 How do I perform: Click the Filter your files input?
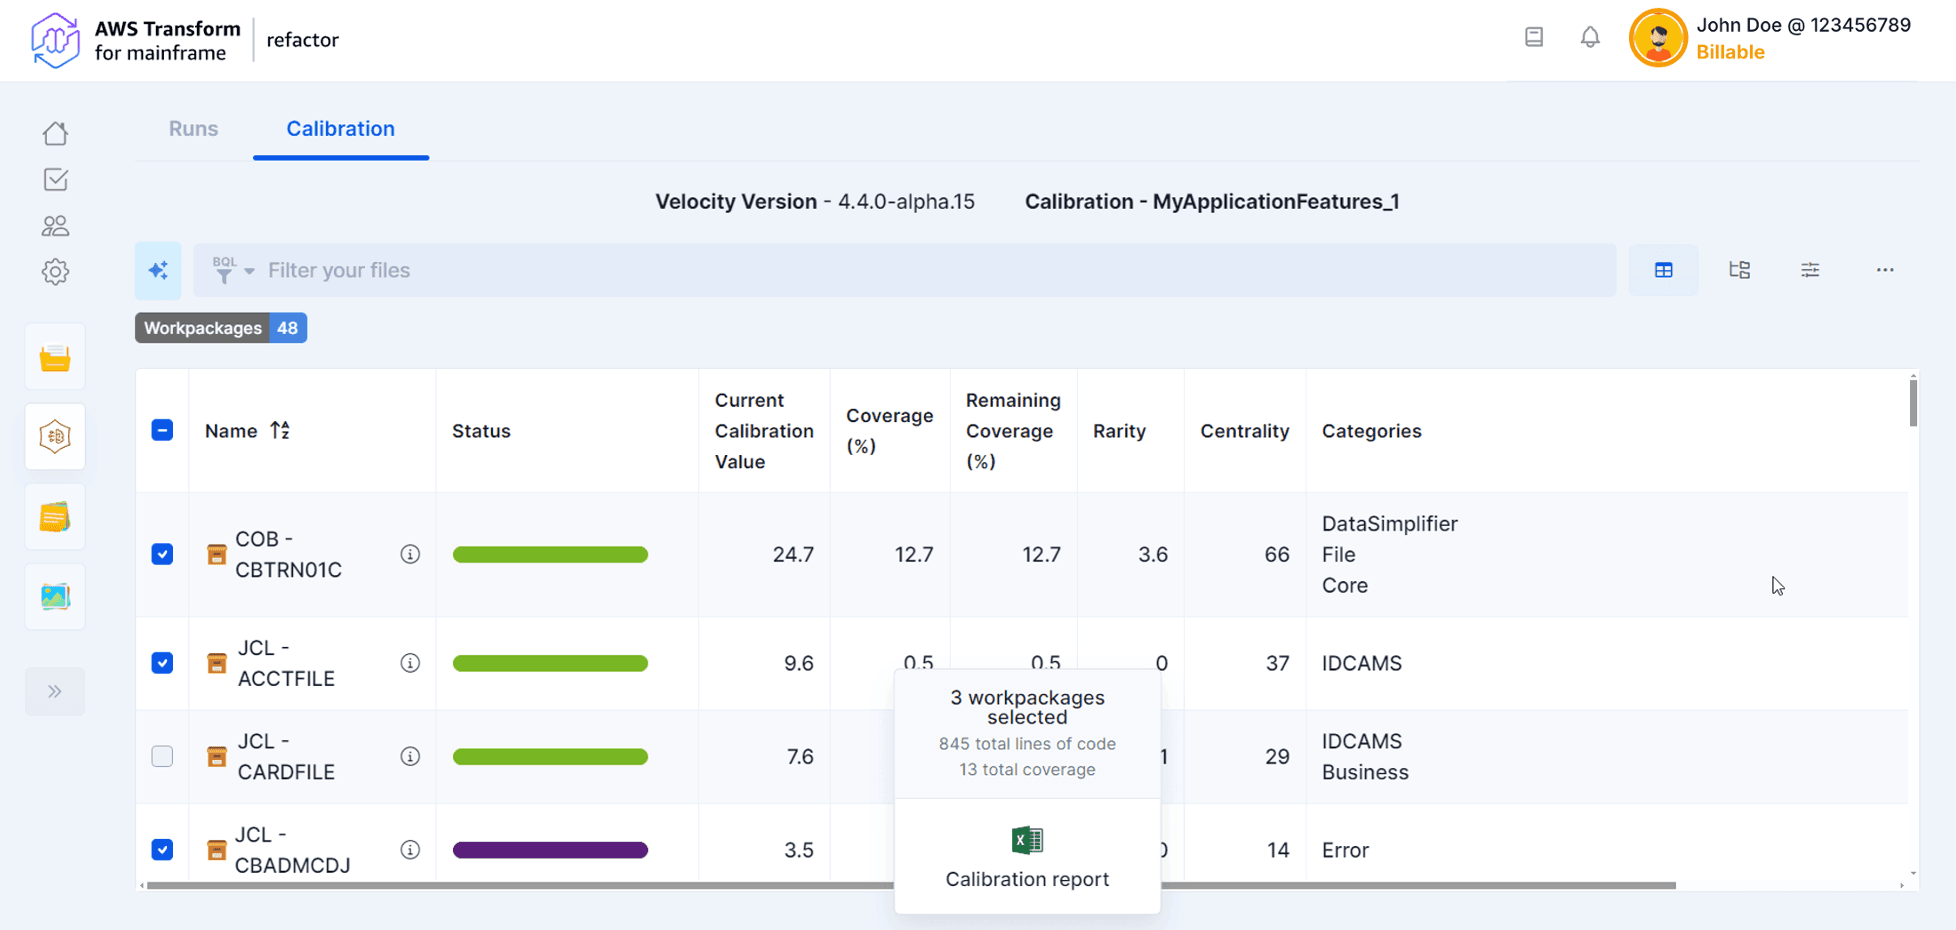pos(900,270)
